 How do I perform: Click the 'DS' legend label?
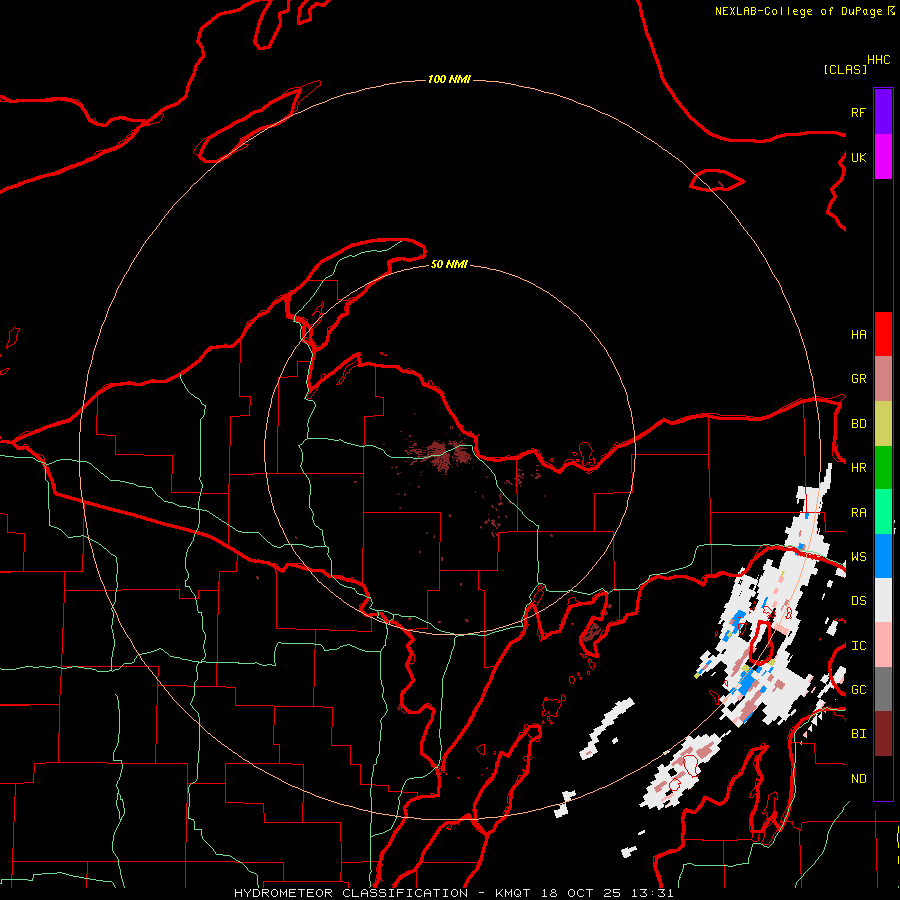coord(858,601)
